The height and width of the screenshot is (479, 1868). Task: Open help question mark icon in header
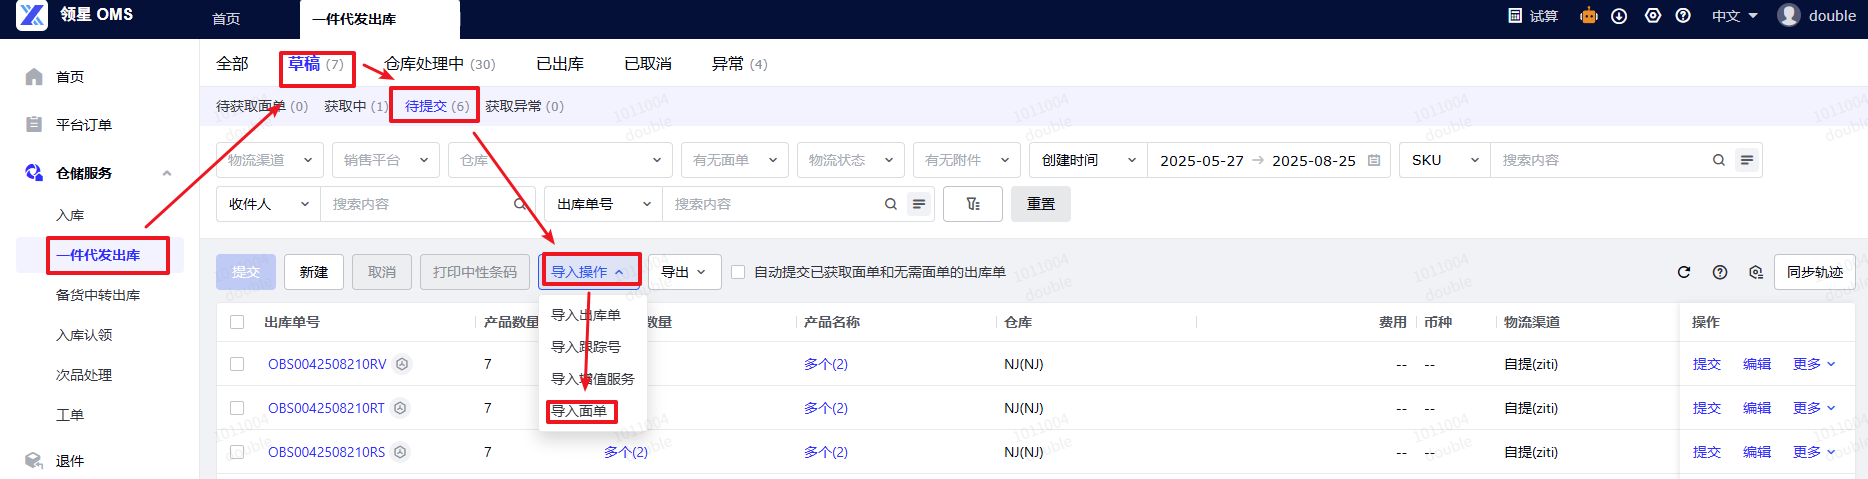[1683, 16]
